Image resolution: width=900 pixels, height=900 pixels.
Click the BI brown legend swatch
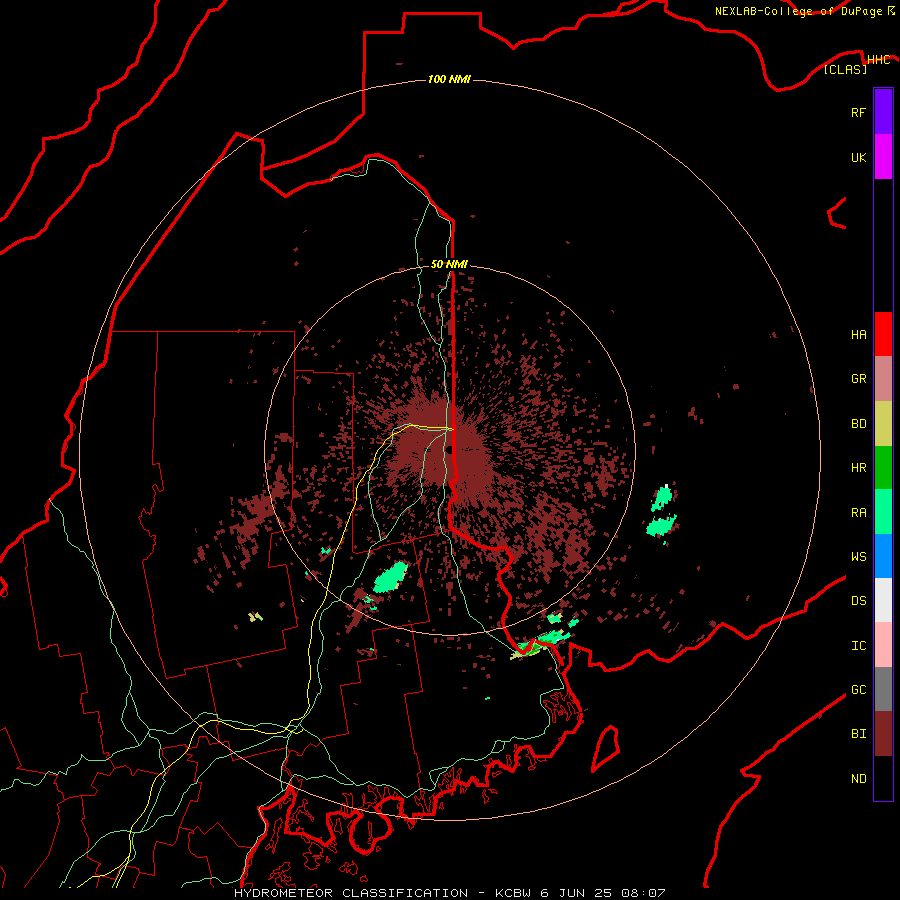883,734
